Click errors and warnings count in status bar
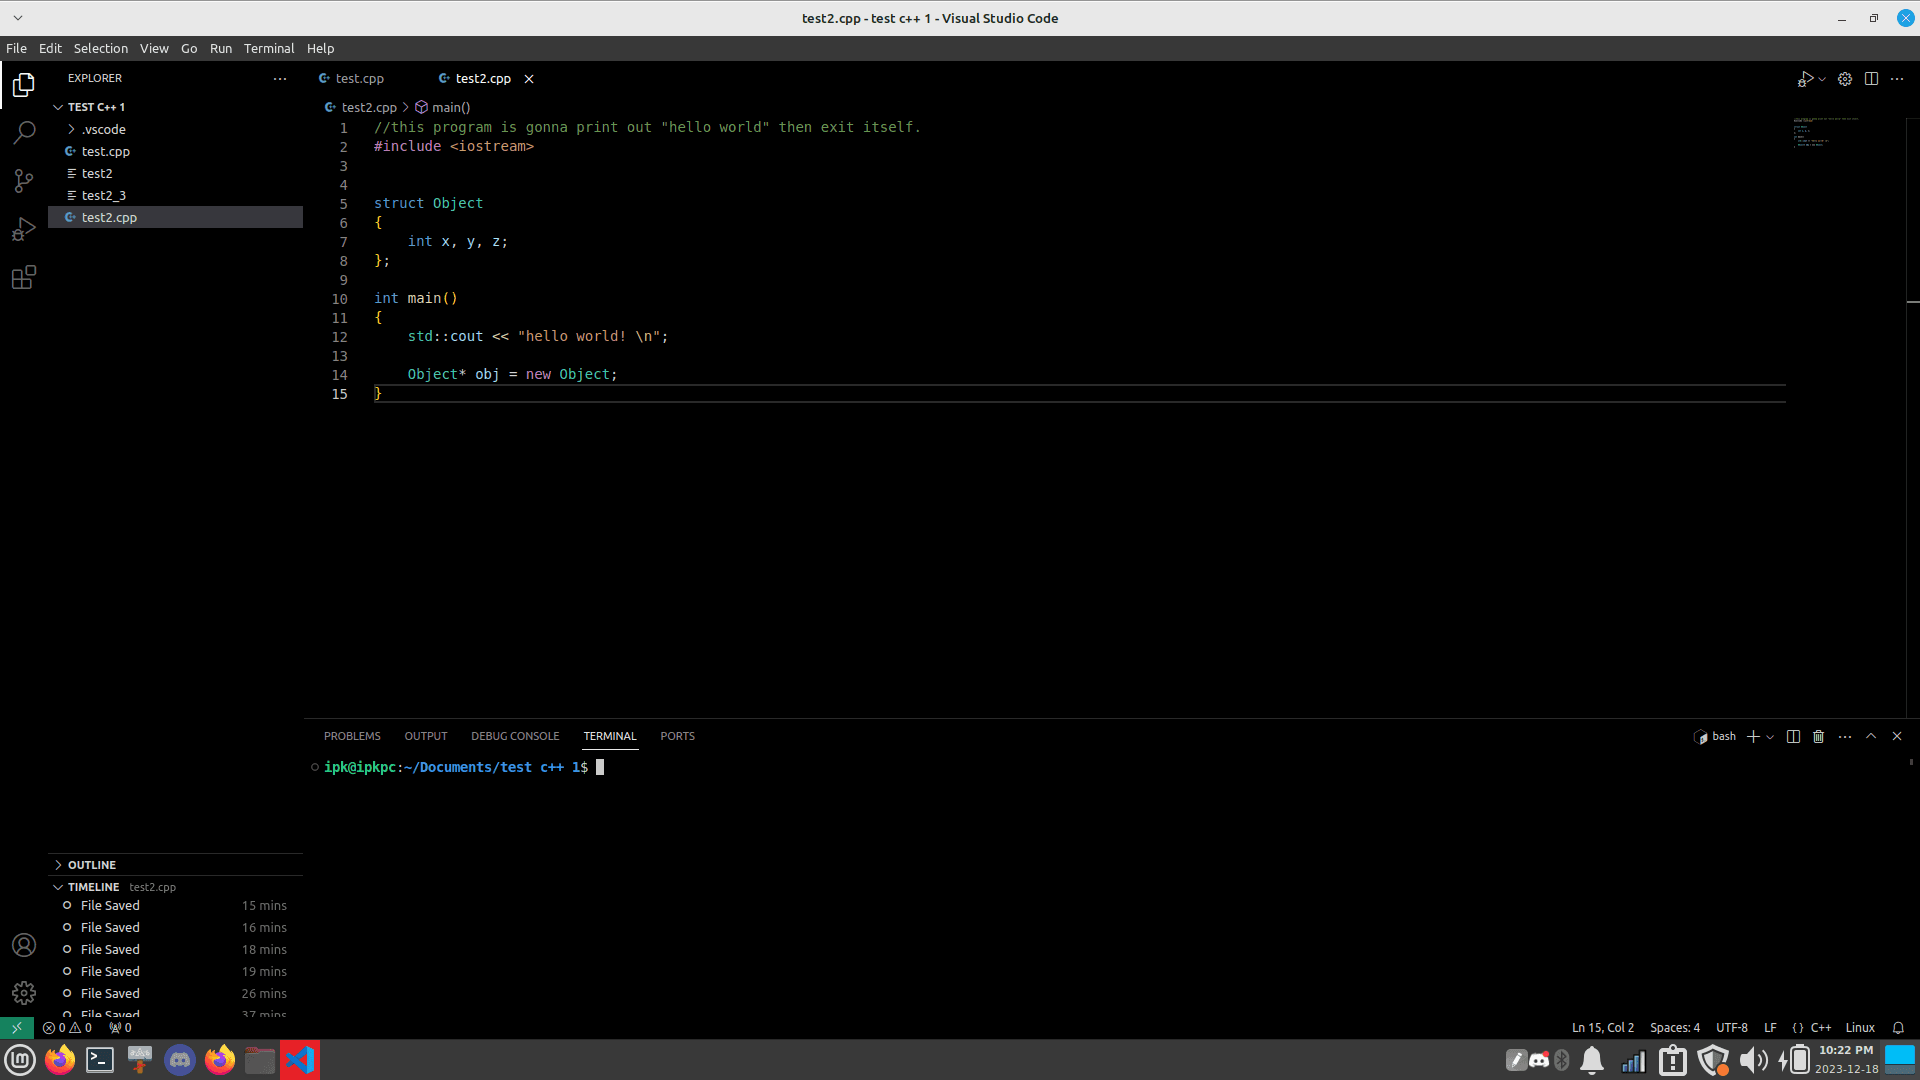 pyautogui.click(x=67, y=1028)
